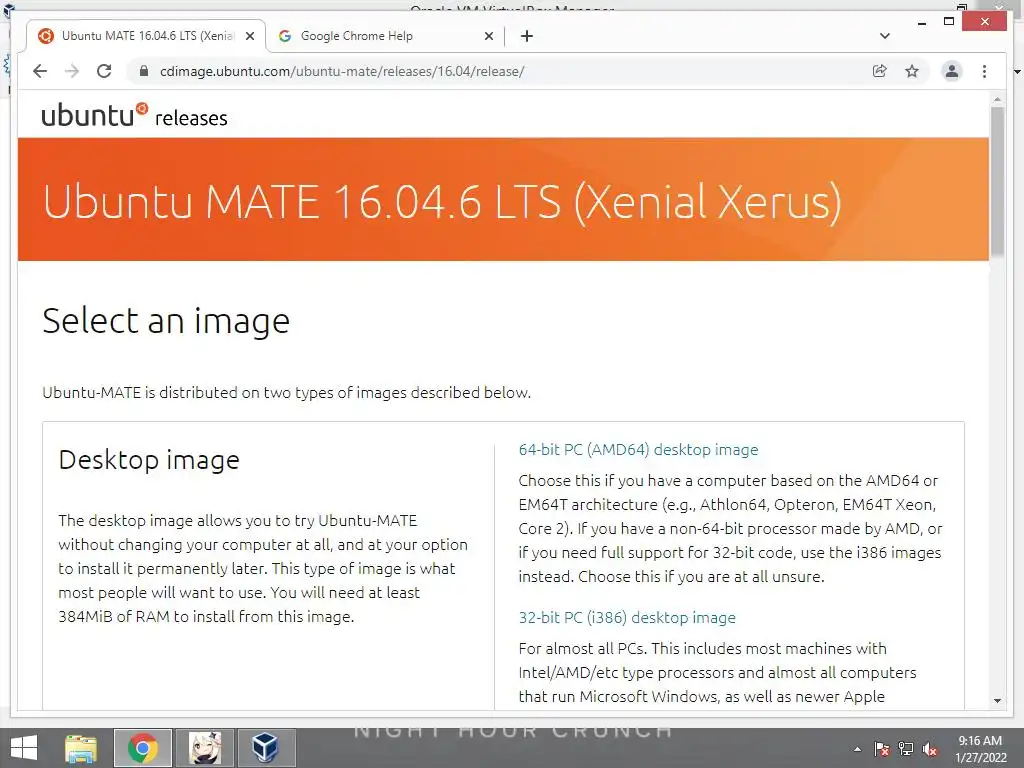Show hidden system tray icons
The width and height of the screenshot is (1024, 768).
click(857, 750)
